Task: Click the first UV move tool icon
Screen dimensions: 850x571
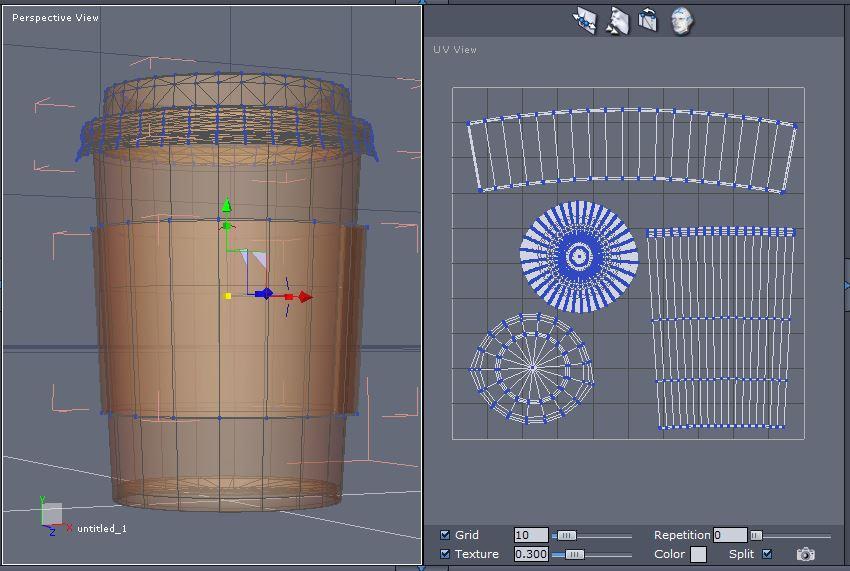Action: coord(585,21)
